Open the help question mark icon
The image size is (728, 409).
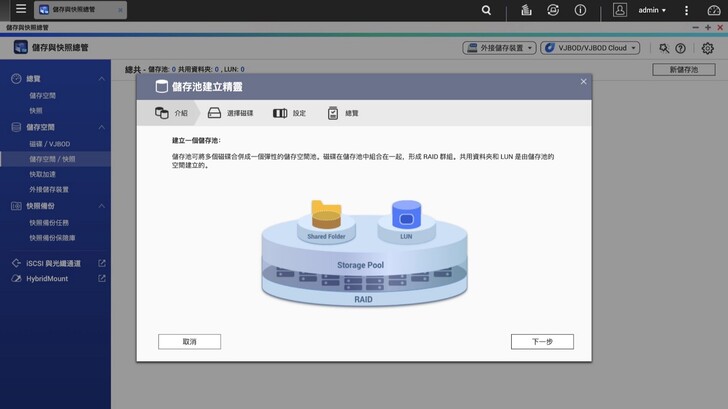pos(680,48)
